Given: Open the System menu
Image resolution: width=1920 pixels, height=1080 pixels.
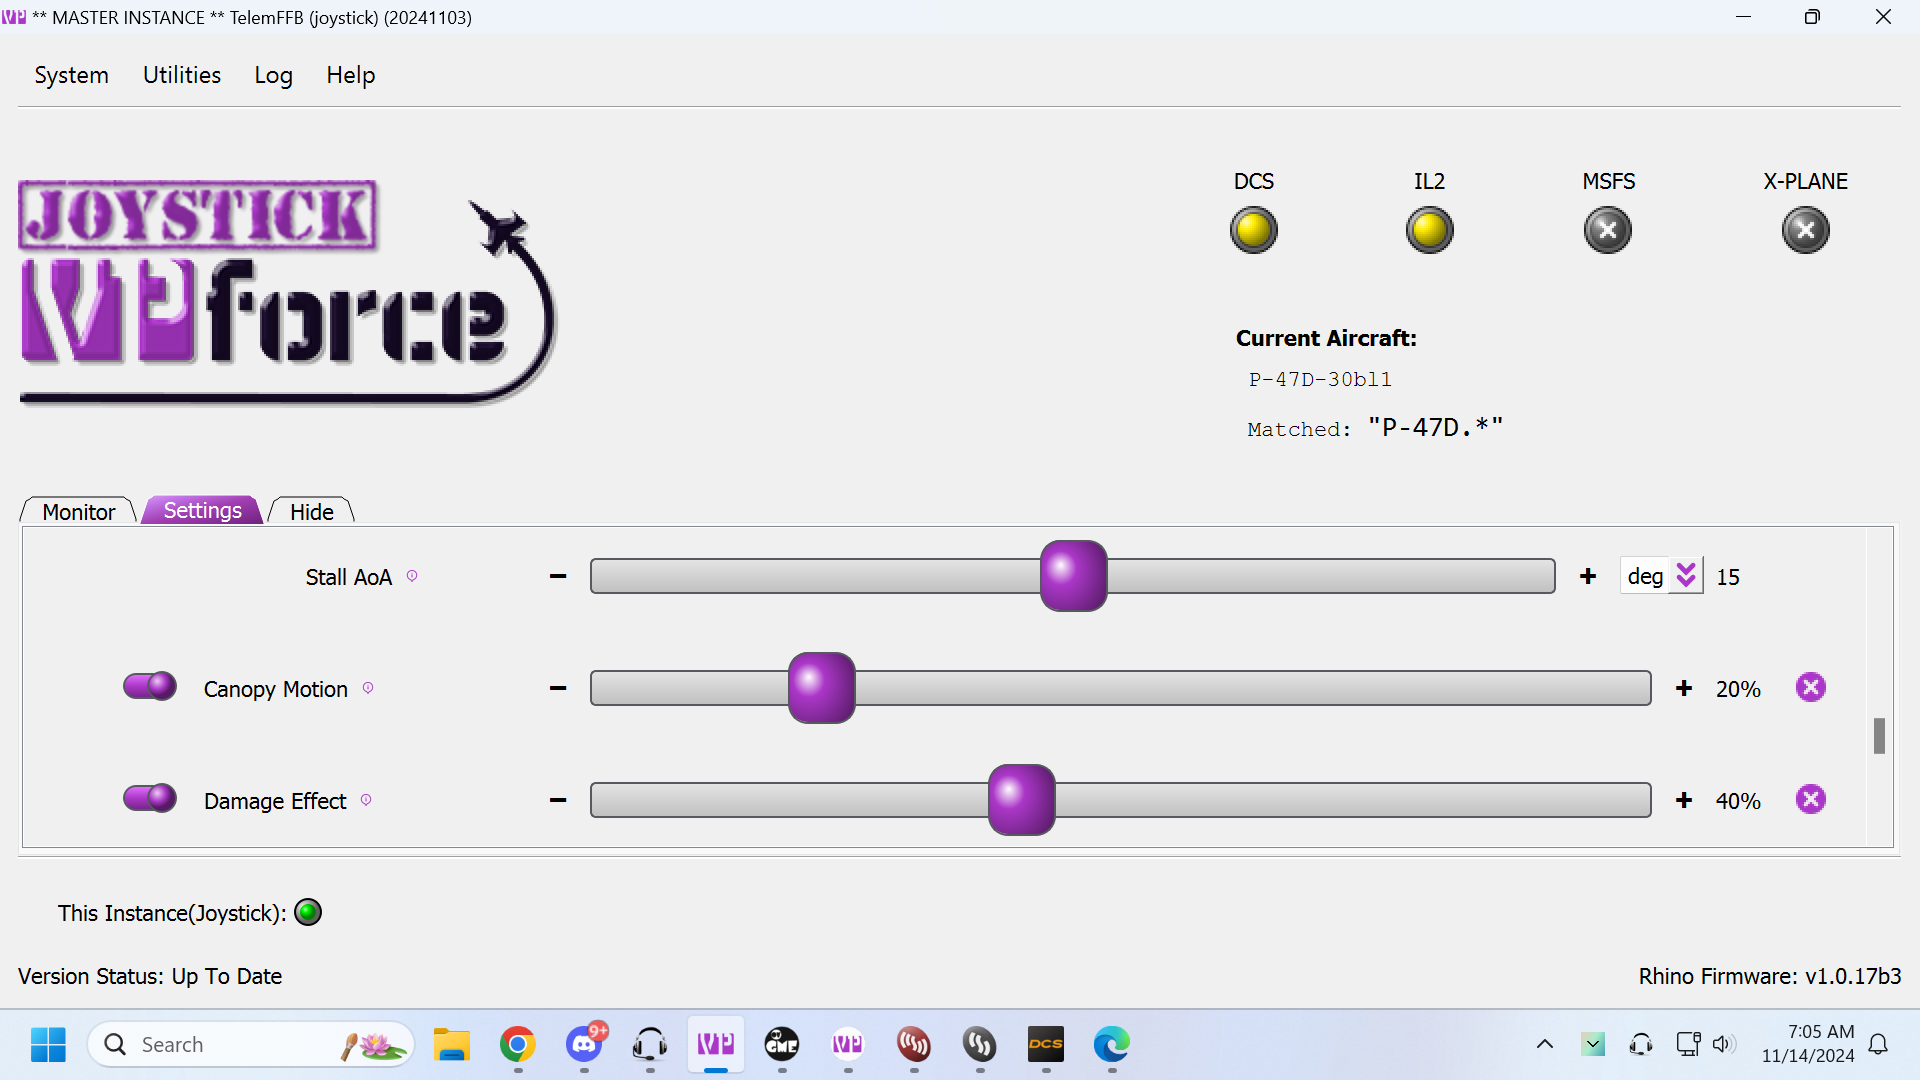Looking at the screenshot, I should [x=71, y=75].
